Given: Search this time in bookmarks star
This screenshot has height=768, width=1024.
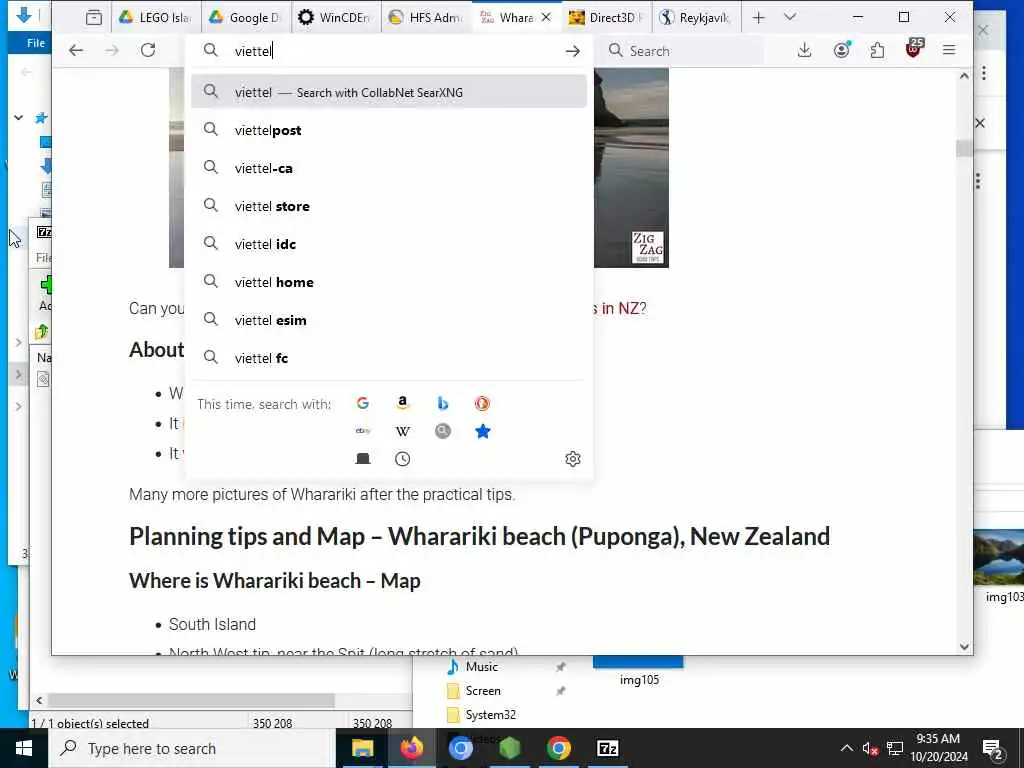Looking at the screenshot, I should tap(483, 431).
